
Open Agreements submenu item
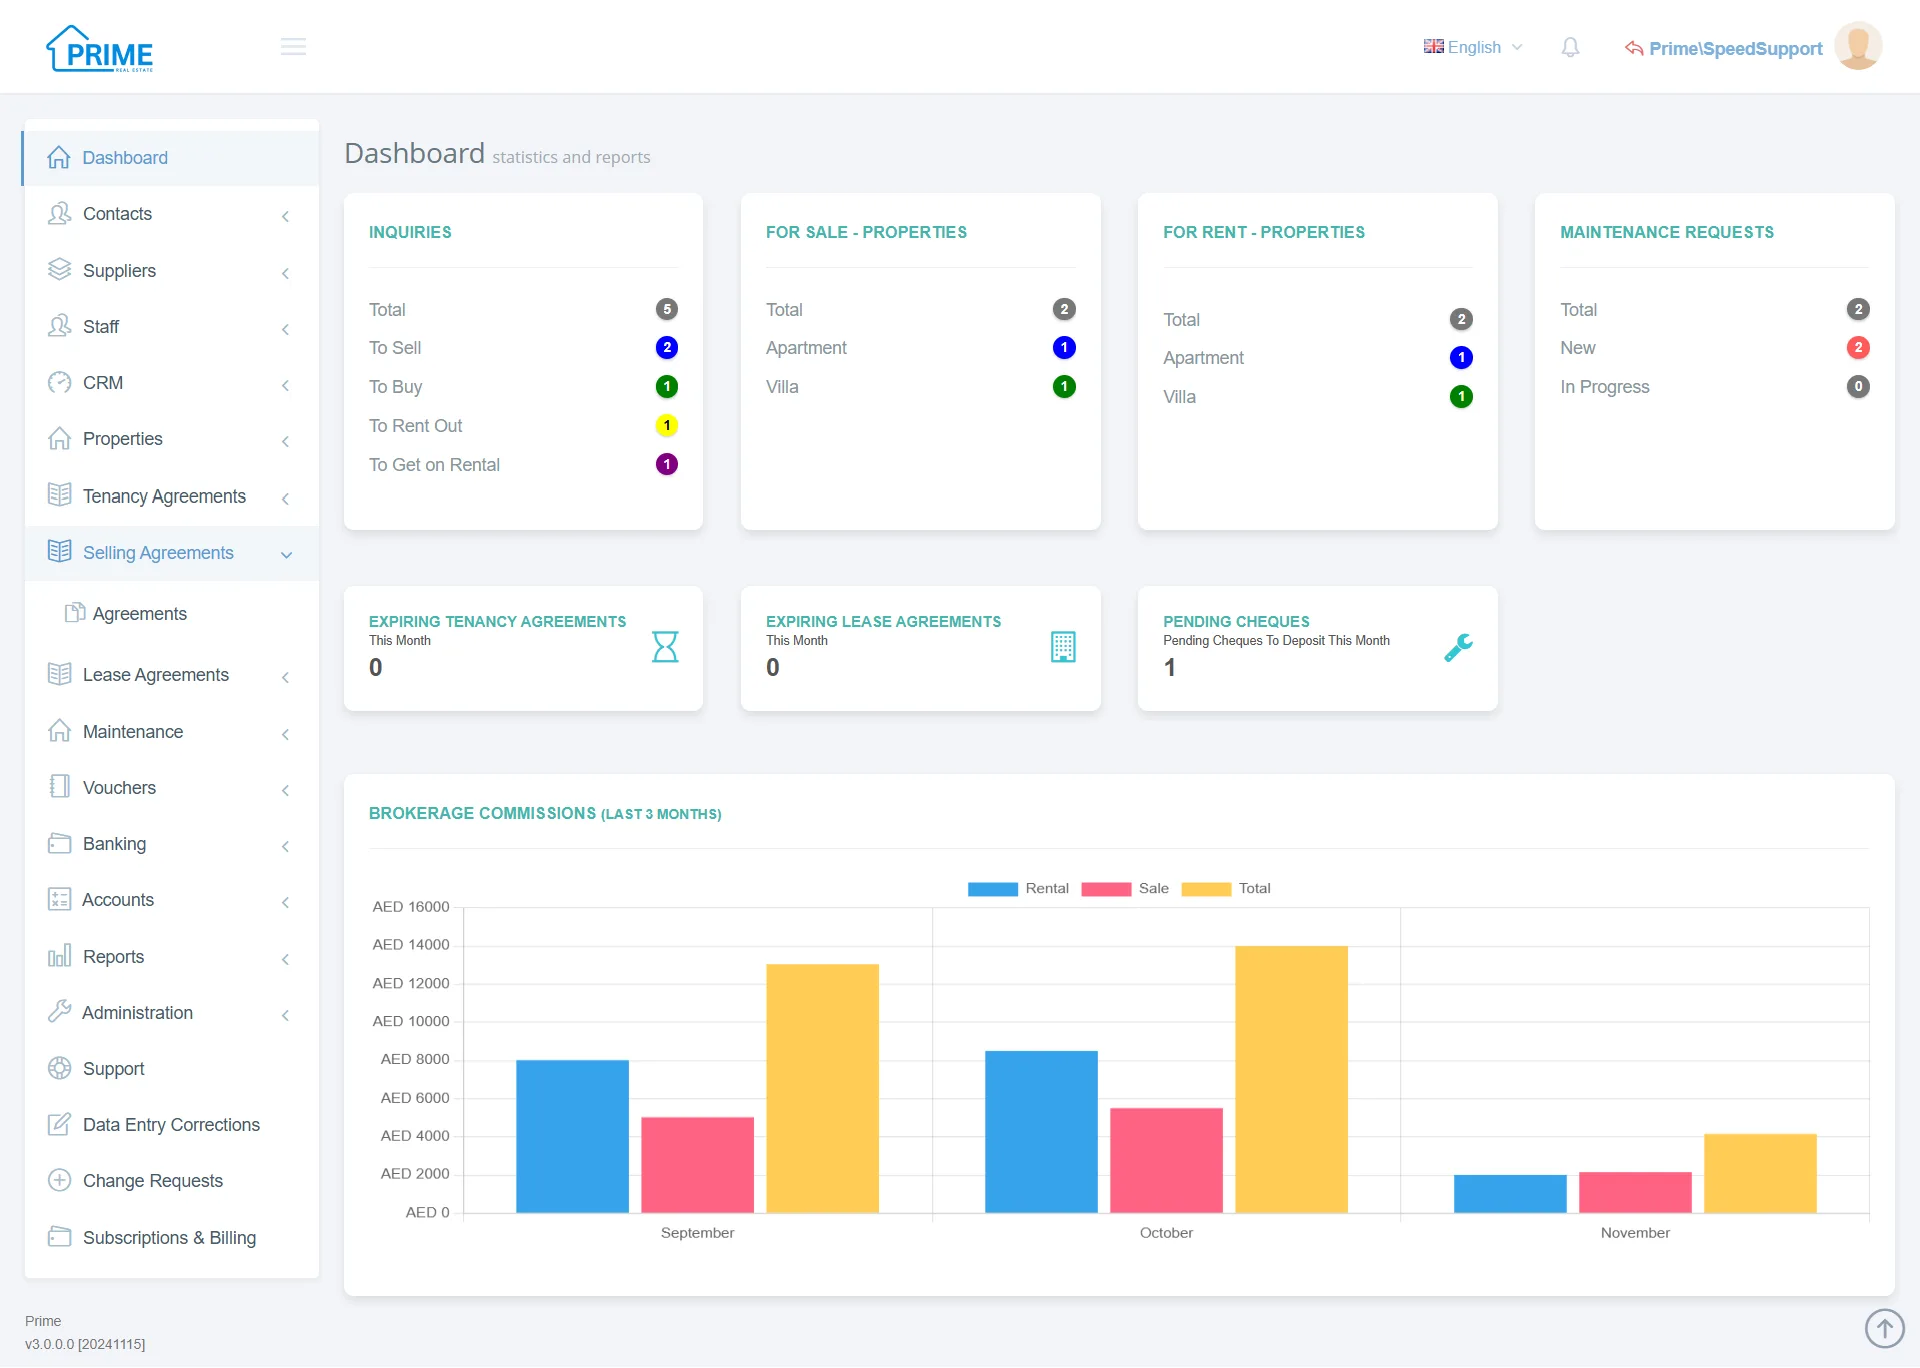tap(139, 614)
